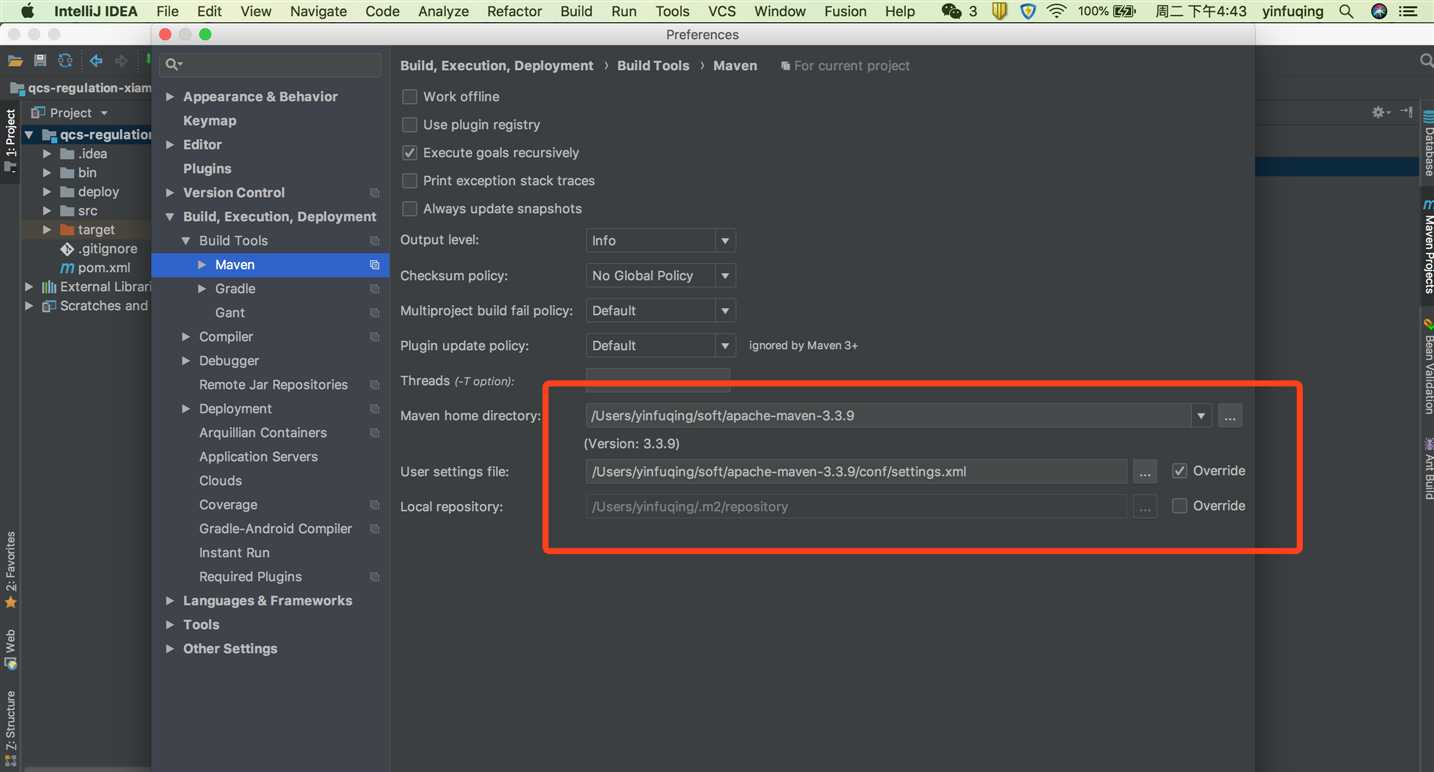Open Spotlight search in menu bar

coord(1346,11)
